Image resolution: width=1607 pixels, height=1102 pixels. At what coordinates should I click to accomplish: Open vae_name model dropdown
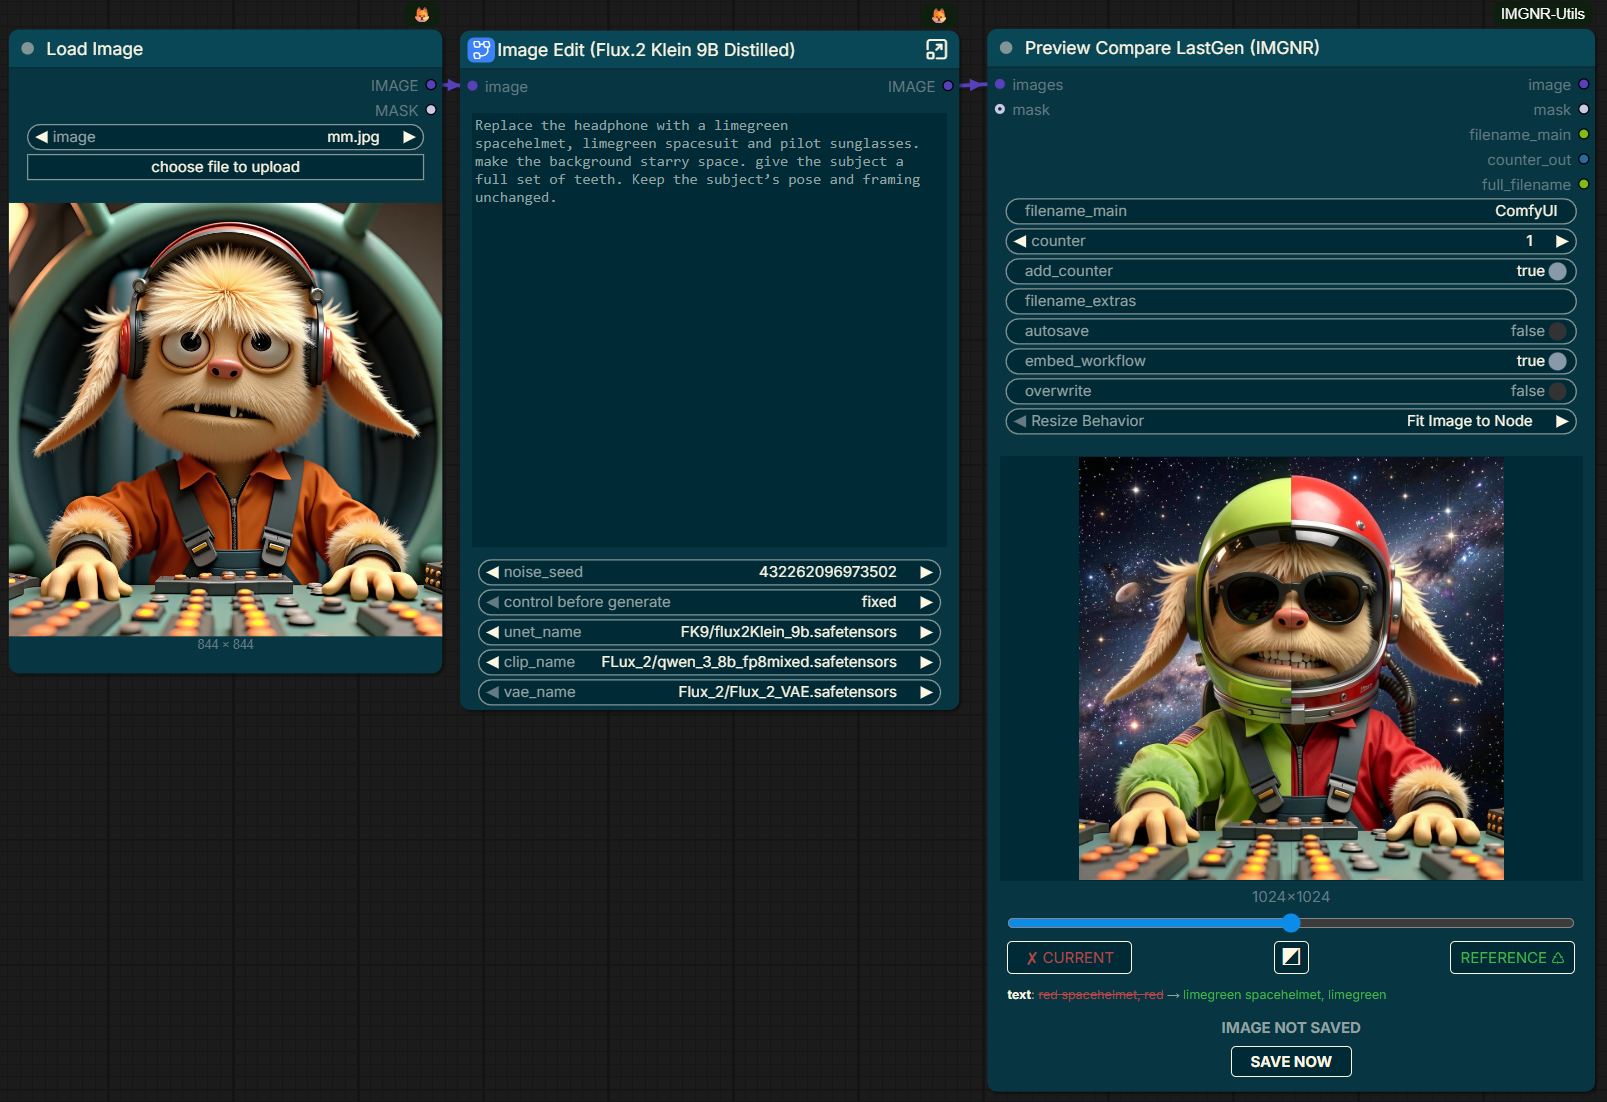pos(709,692)
